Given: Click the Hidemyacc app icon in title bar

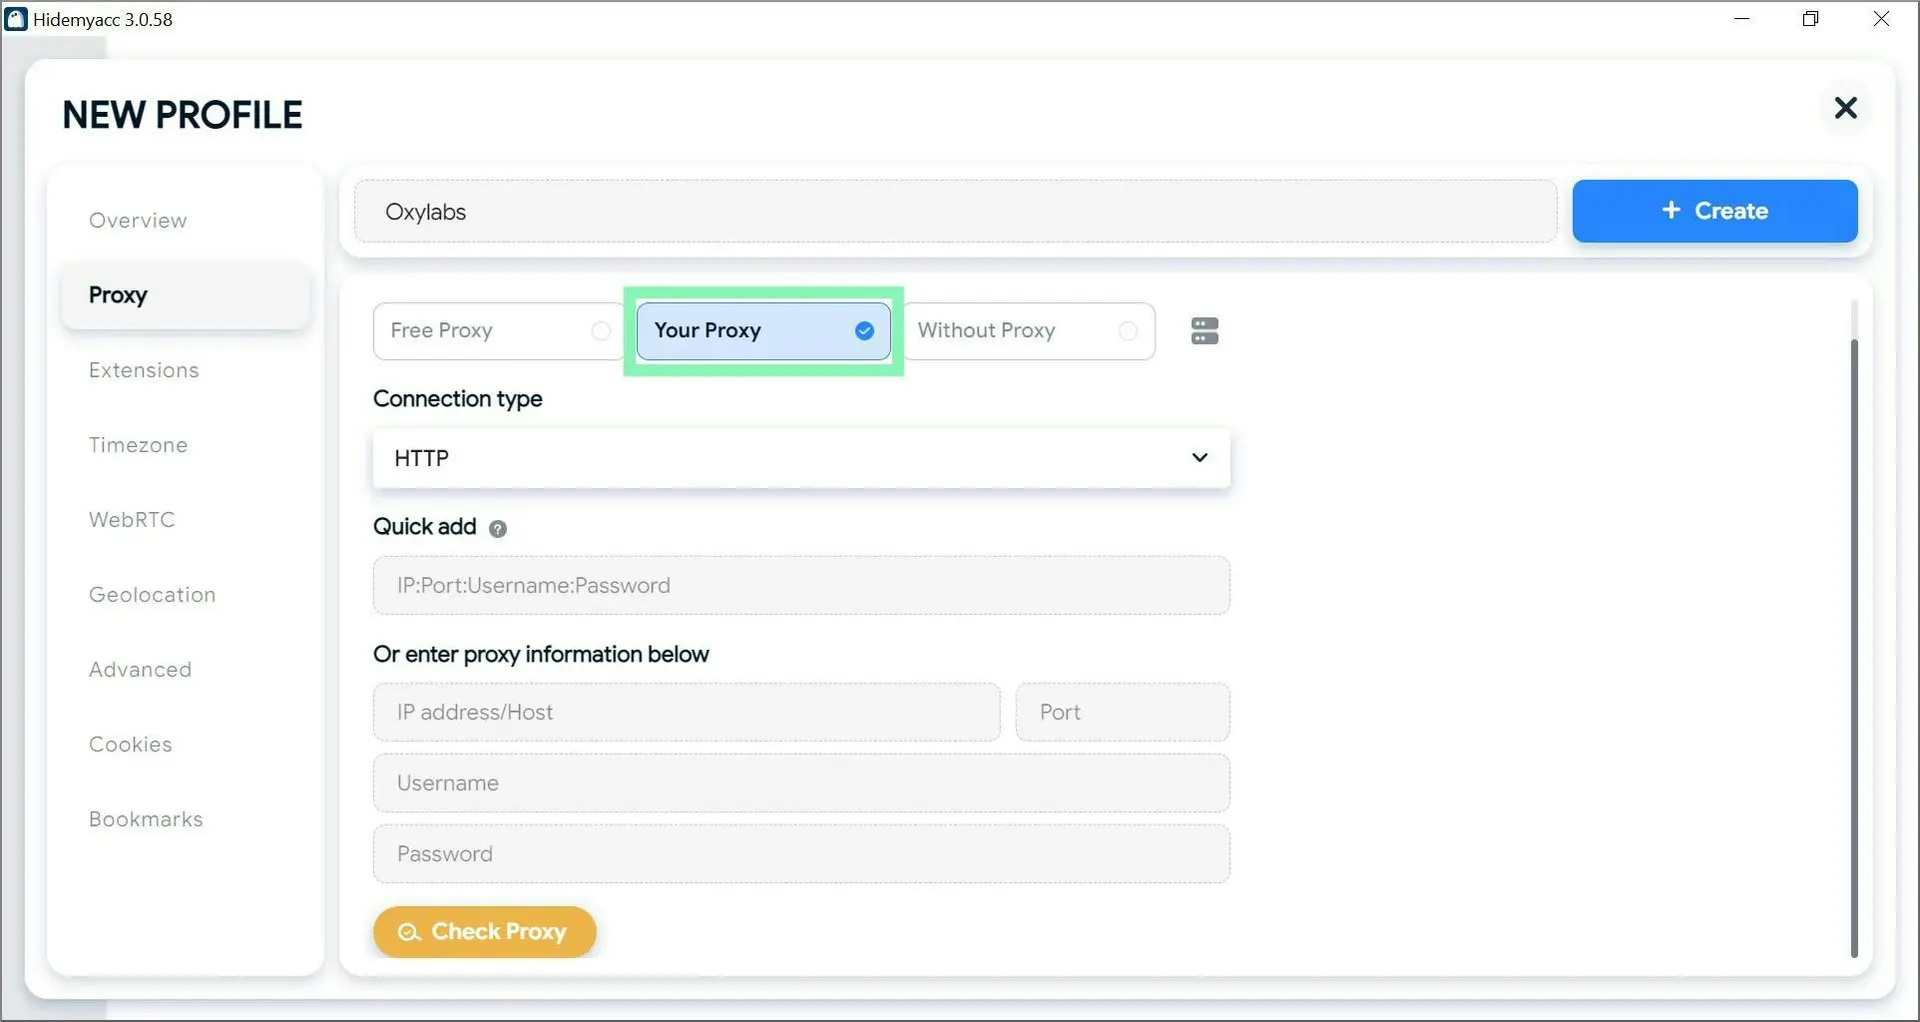Looking at the screenshot, I should click(16, 19).
